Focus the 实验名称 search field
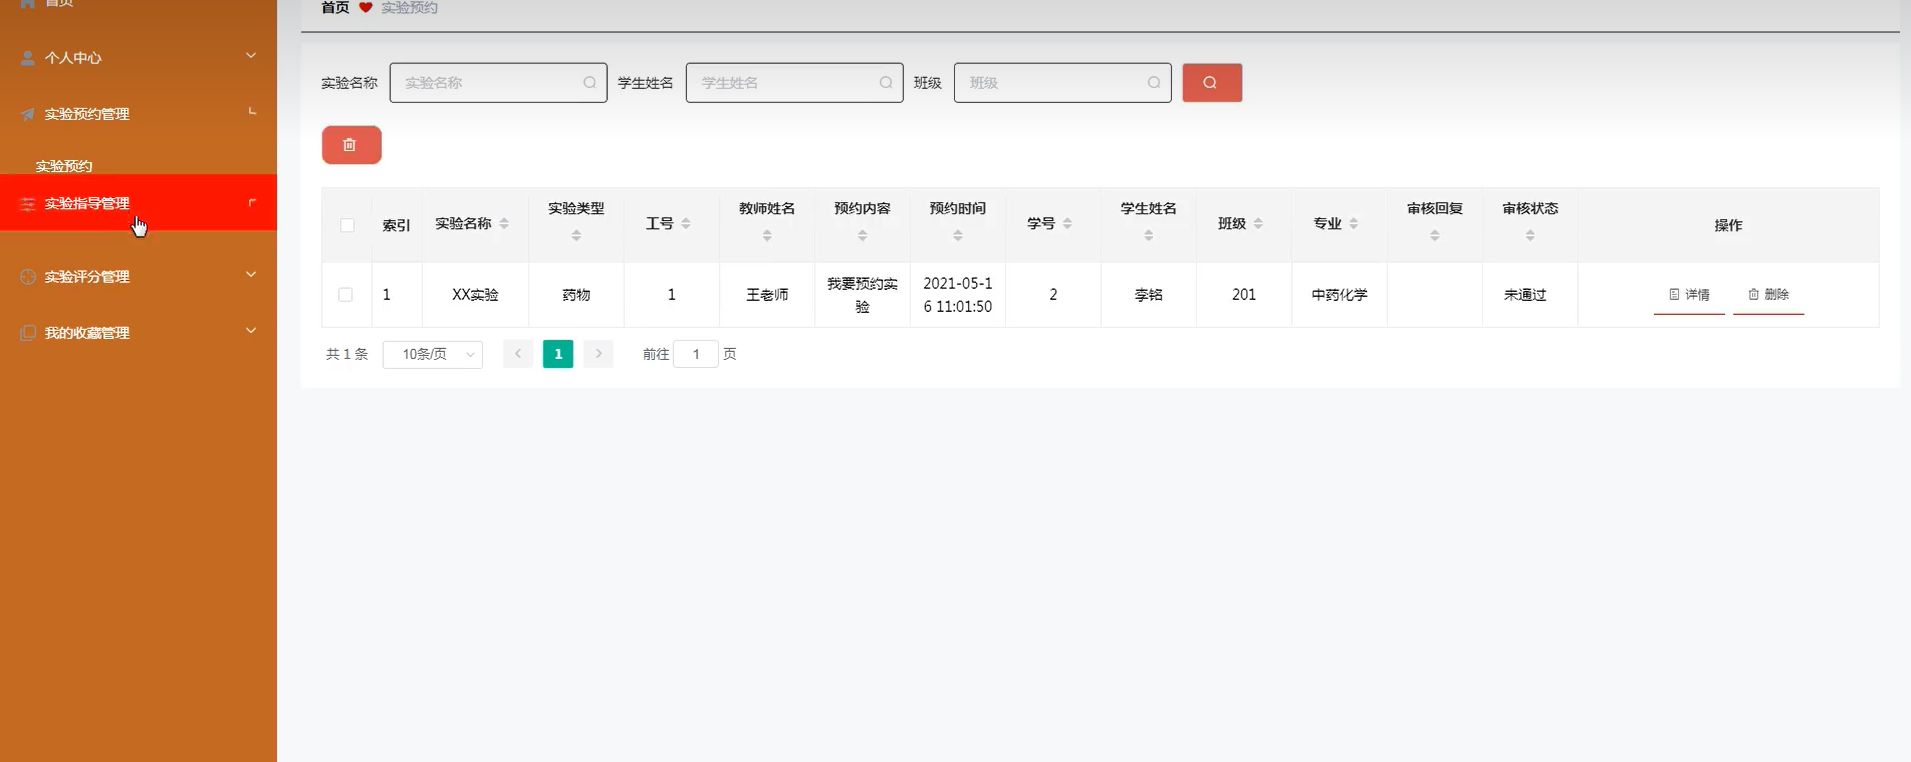Viewport: 1911px width, 762px height. click(x=498, y=83)
